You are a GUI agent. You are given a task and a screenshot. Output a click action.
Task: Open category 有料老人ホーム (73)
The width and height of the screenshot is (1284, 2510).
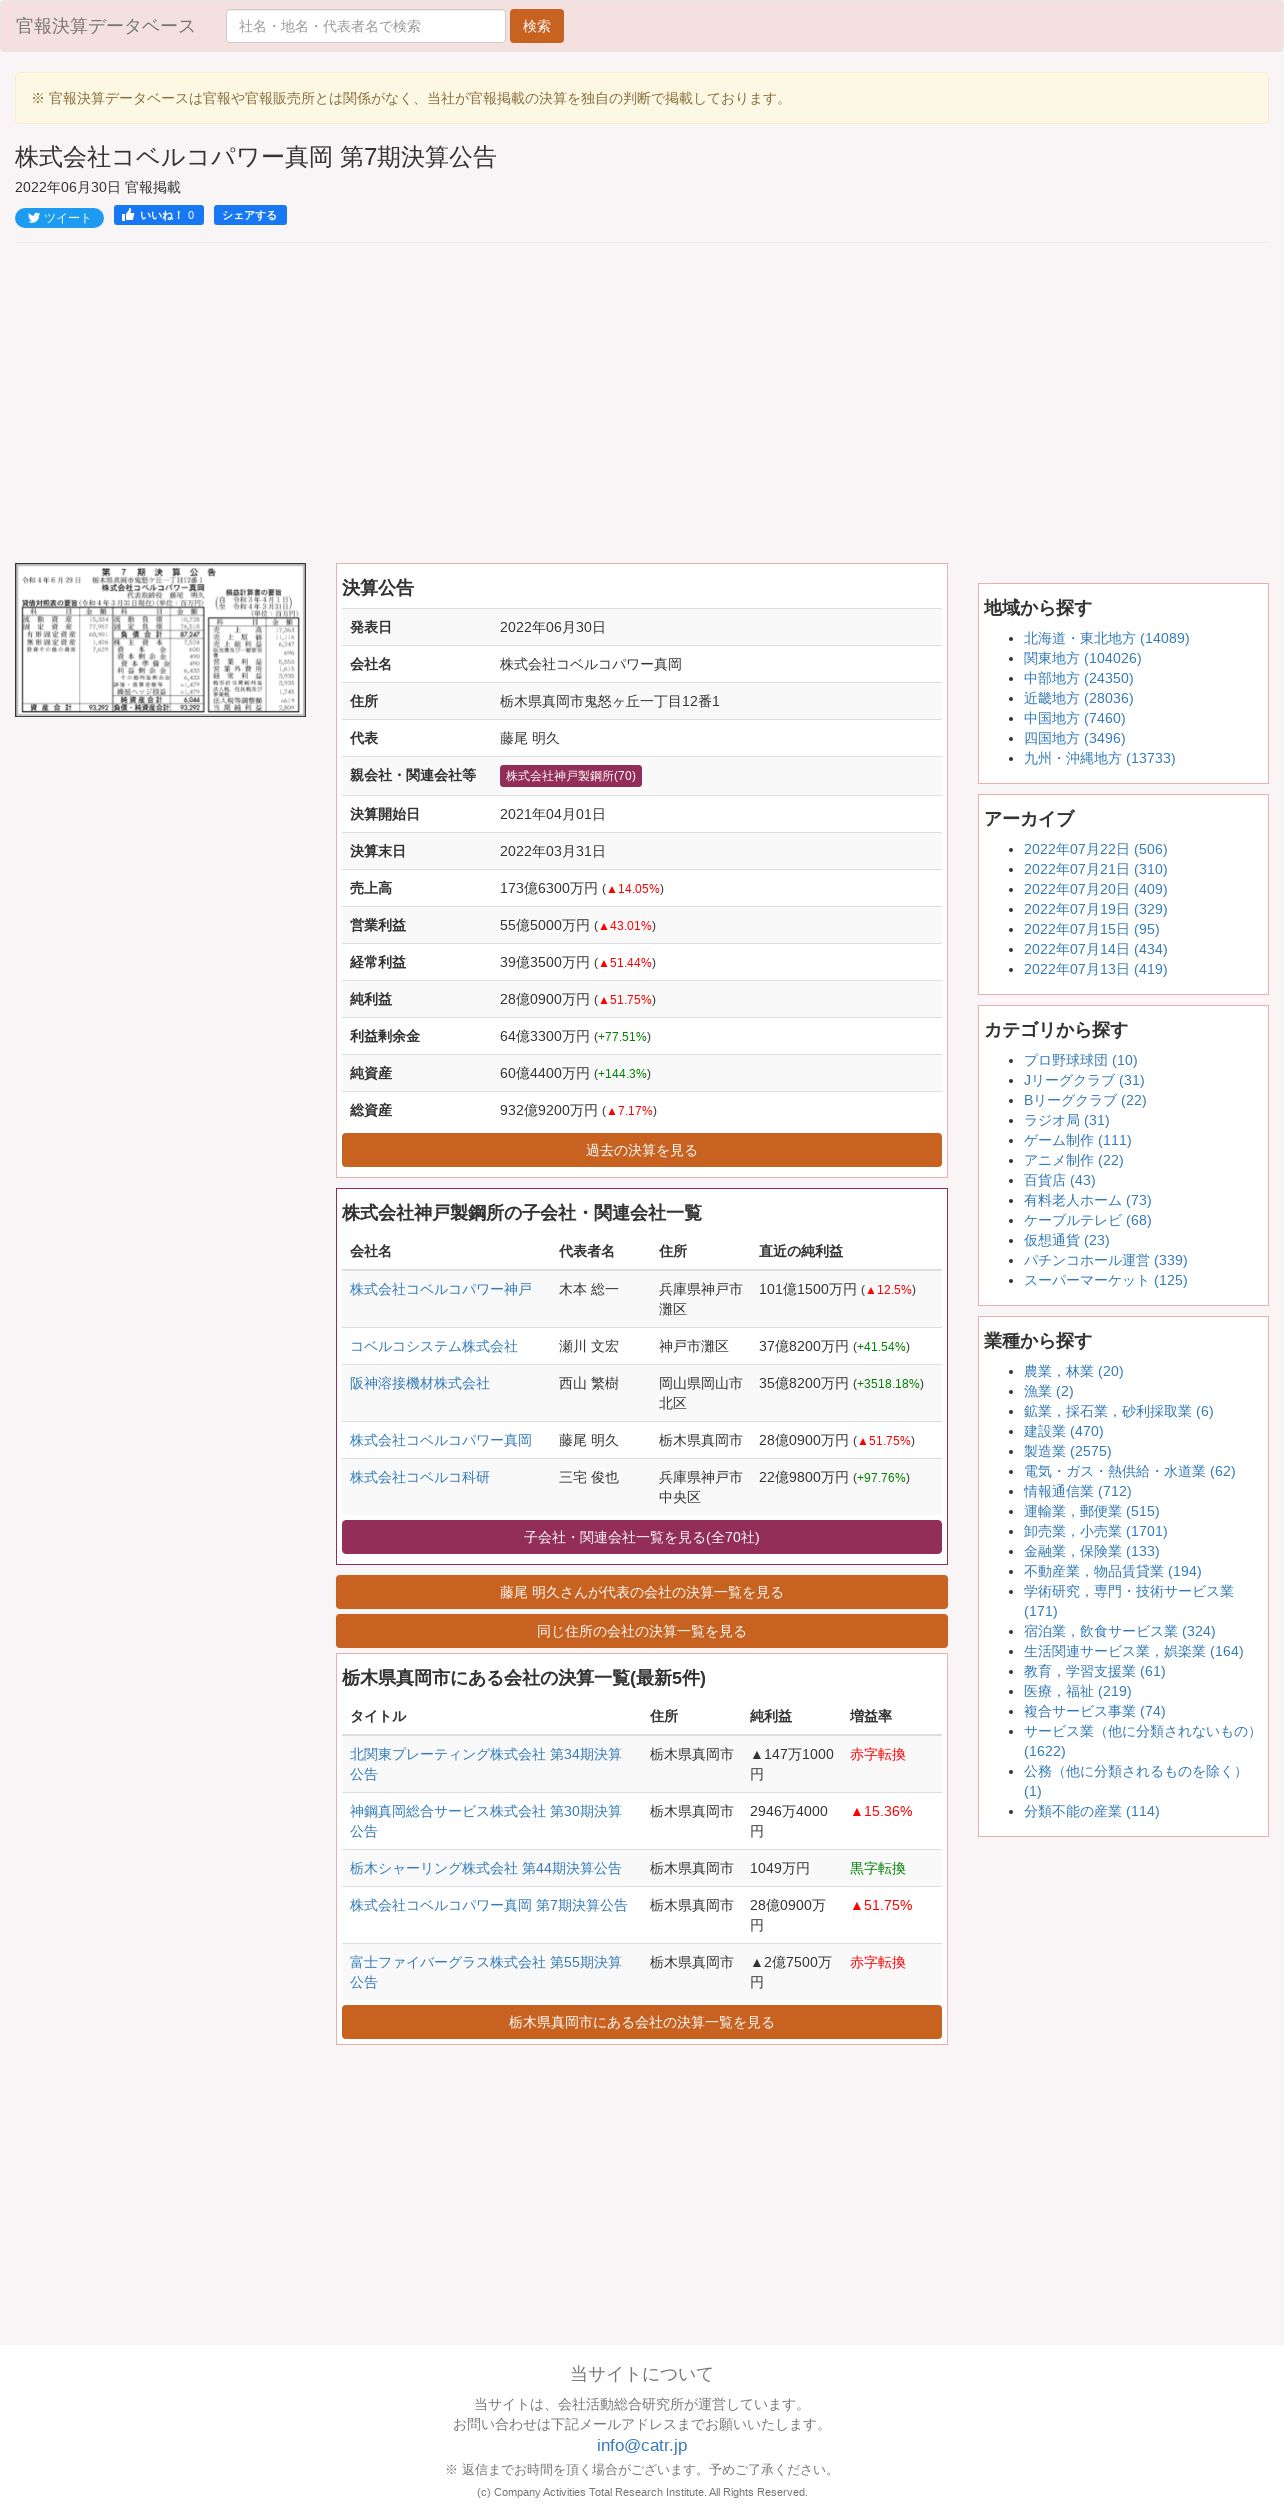click(x=1087, y=1200)
